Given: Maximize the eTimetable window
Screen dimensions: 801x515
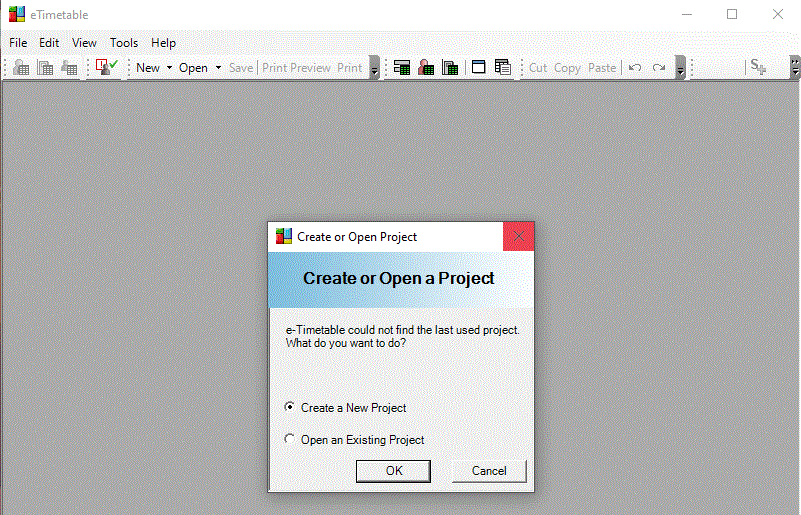Looking at the screenshot, I should (732, 14).
